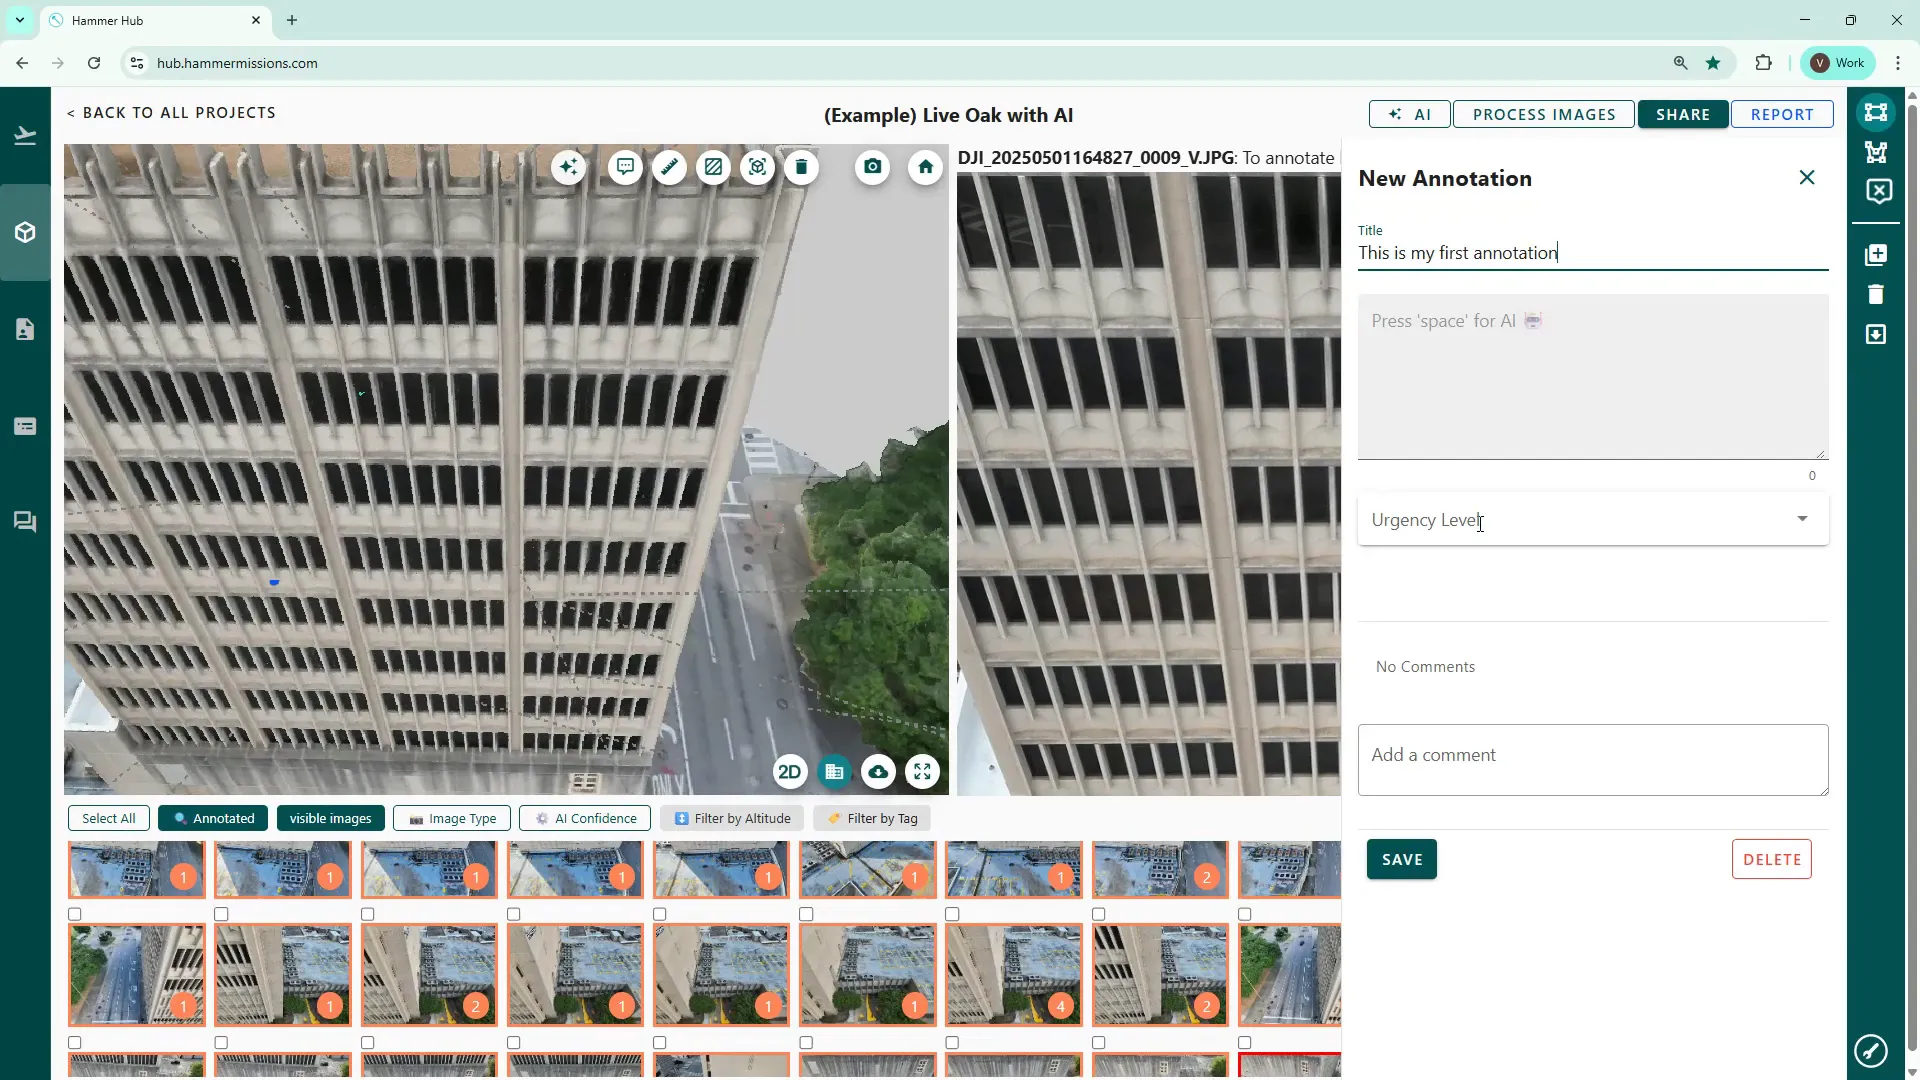Enter fullscreen in 3D viewer
1920x1080 pixels.
pos(922,772)
